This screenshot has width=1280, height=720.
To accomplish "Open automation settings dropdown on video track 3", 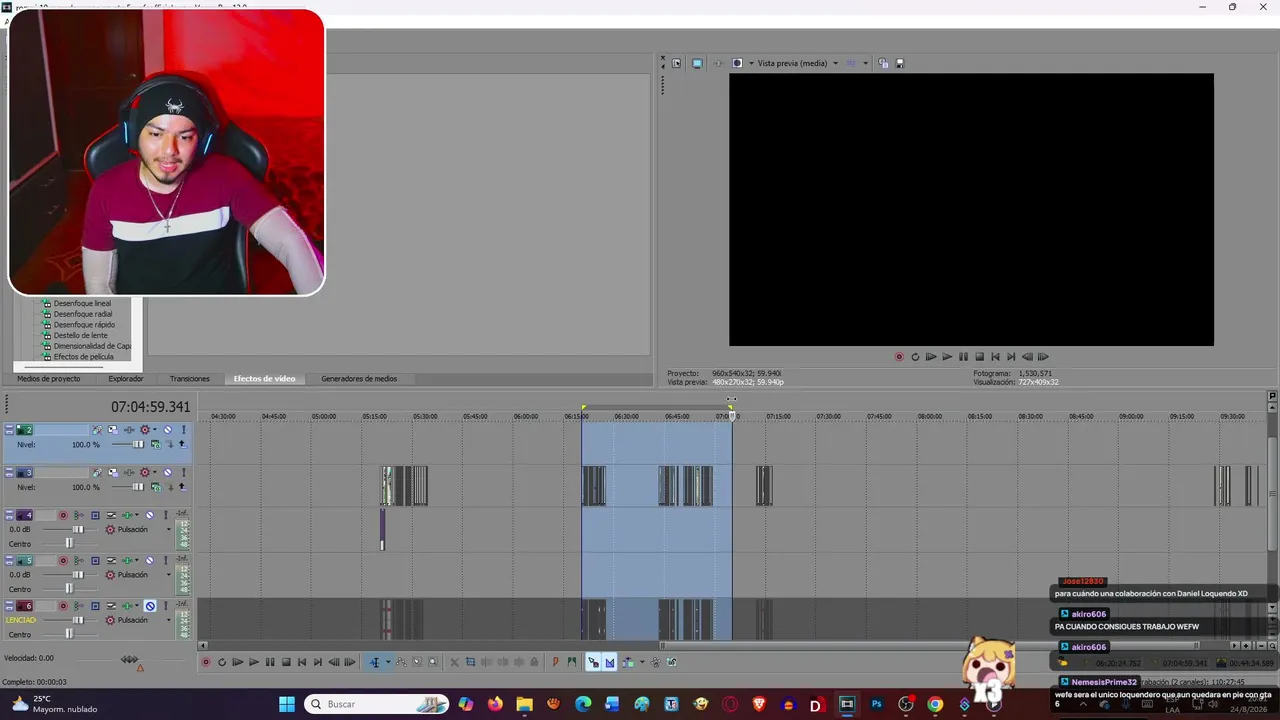I will pyautogui.click(x=155, y=473).
